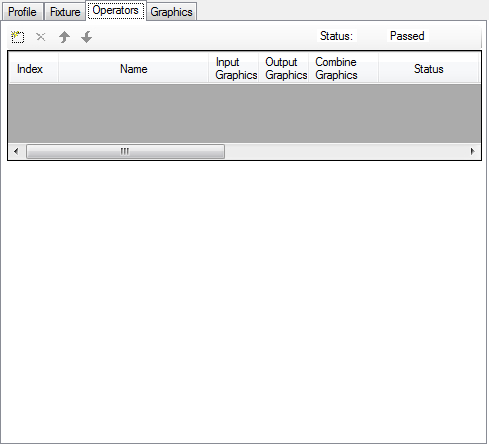Click the Status: label in the toolbar
This screenshot has width=489, height=445.
(x=336, y=36)
